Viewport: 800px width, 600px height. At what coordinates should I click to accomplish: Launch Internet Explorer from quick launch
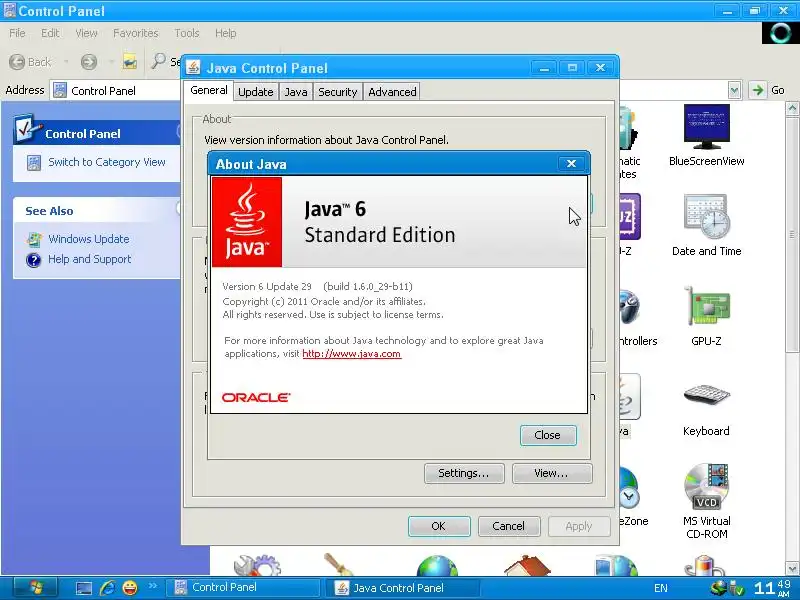(107, 588)
